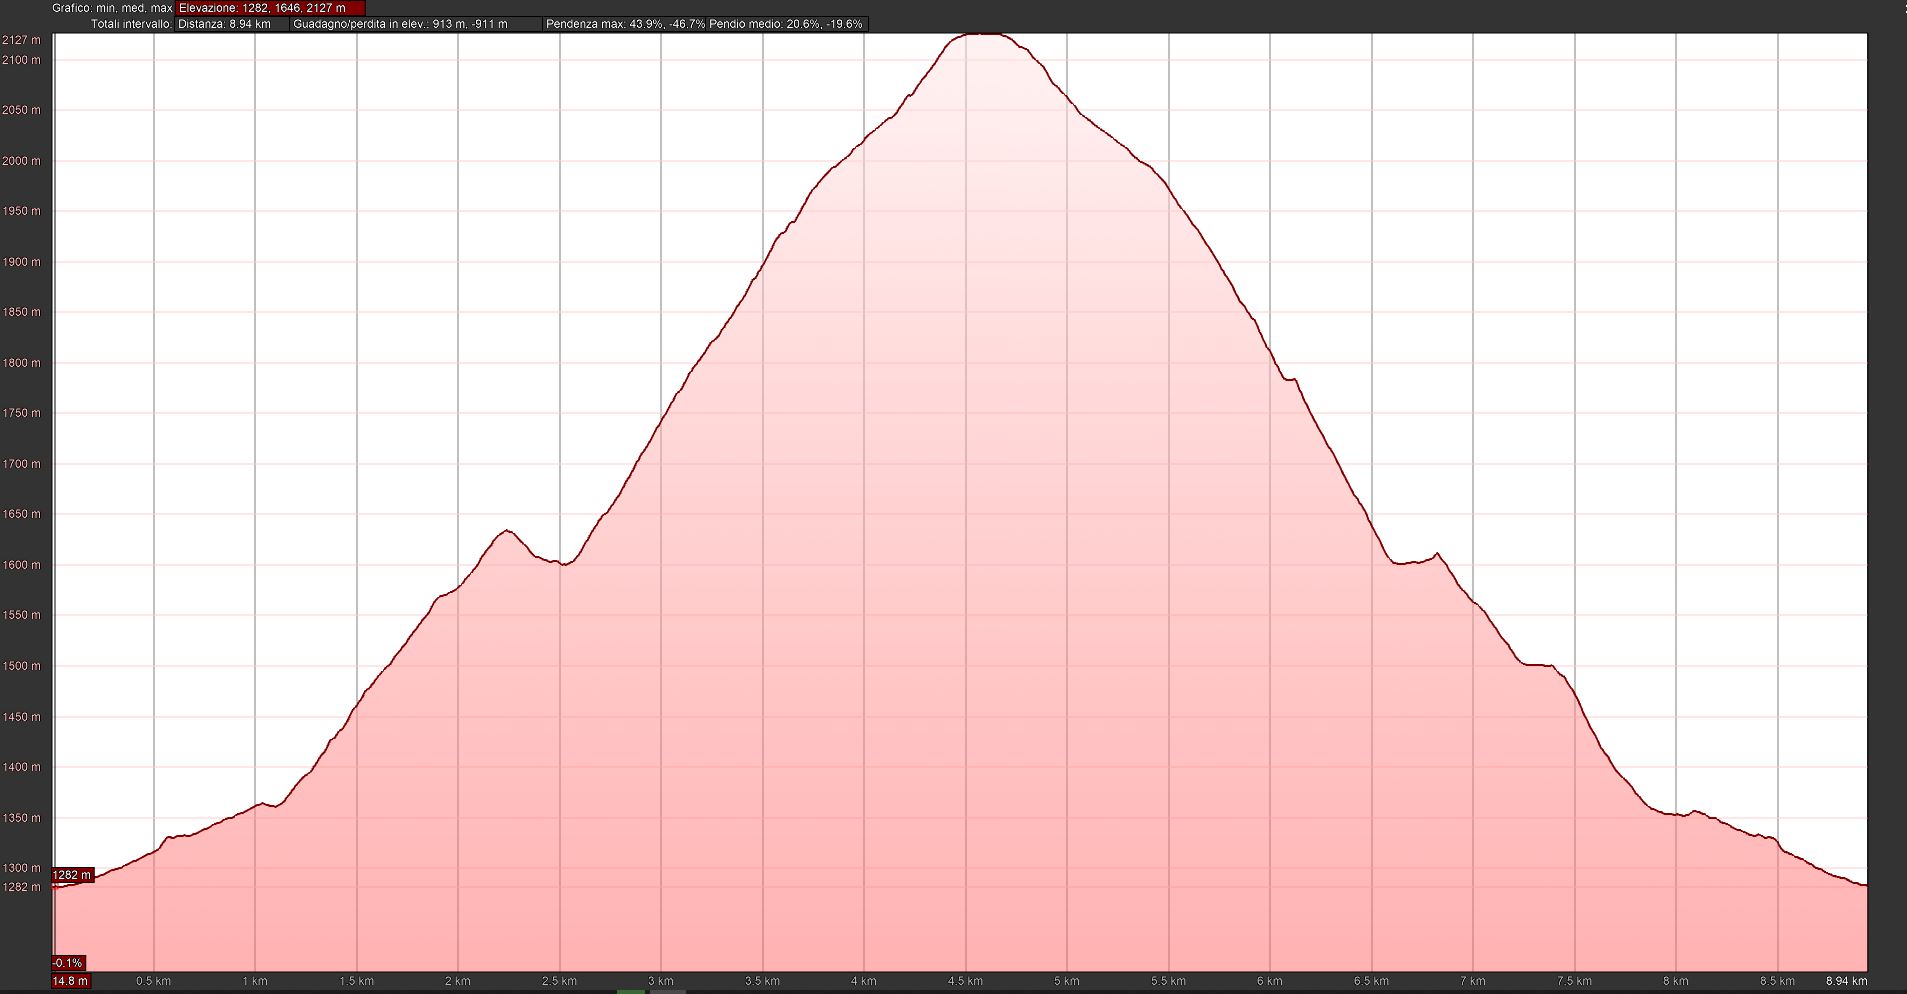Click the 'Totali intervallo' label
This screenshot has height=994, width=1907.
click(x=131, y=24)
